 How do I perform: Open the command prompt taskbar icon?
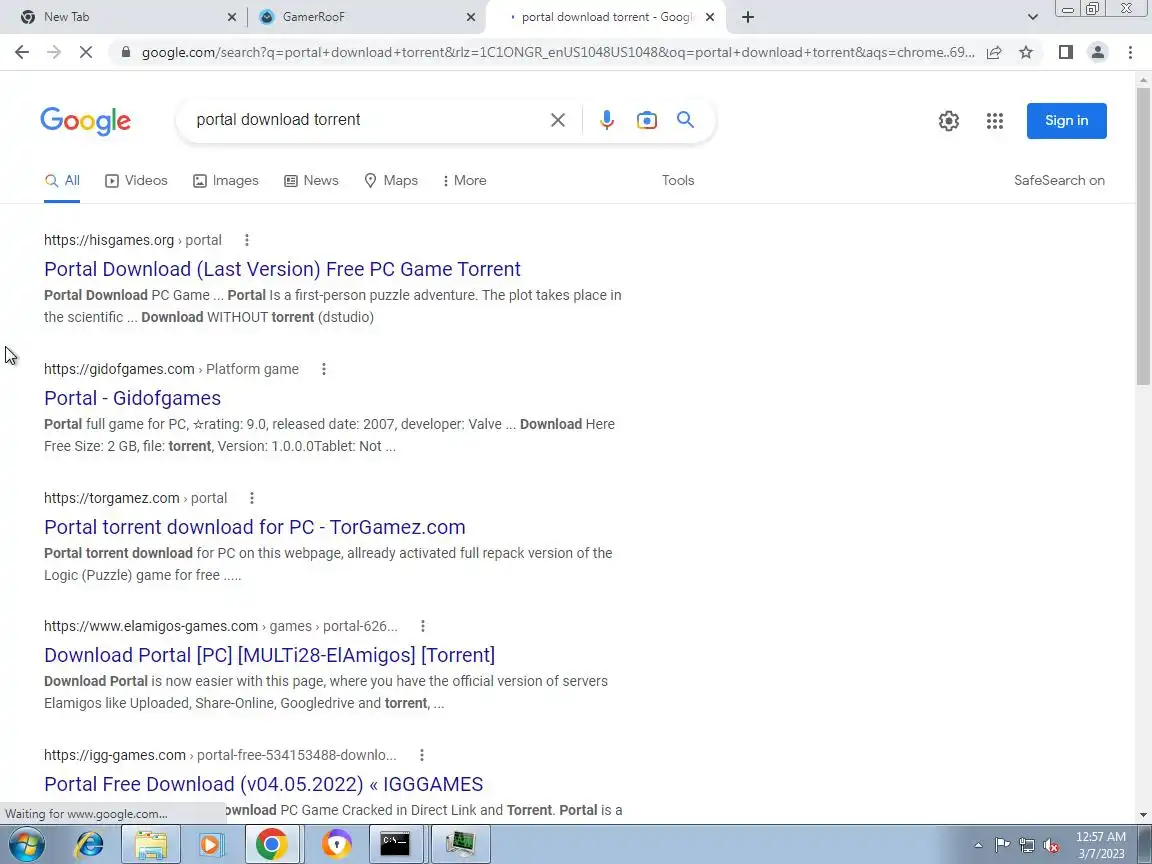point(395,845)
